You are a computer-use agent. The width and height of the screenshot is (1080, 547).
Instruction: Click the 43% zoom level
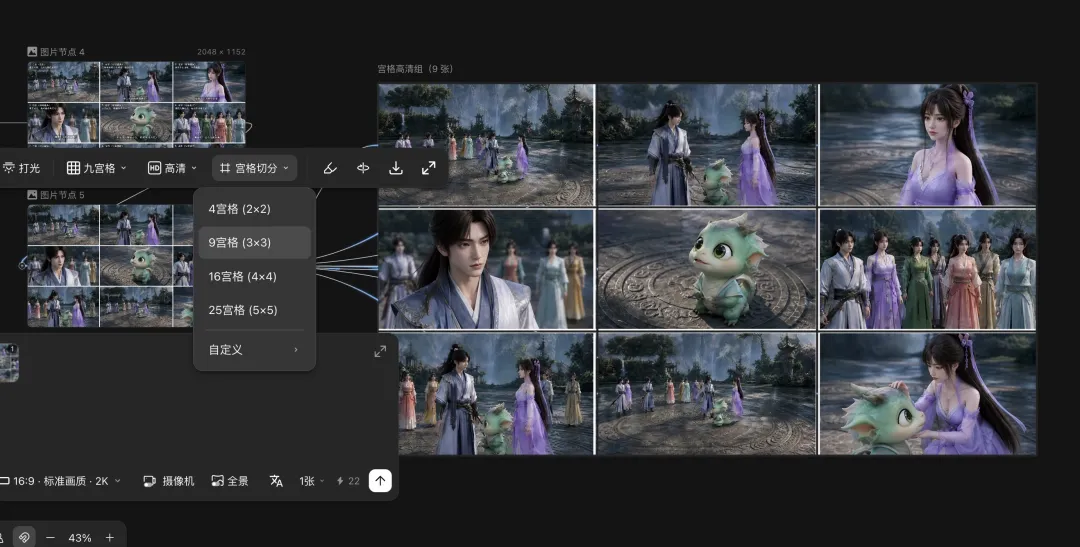(80, 537)
